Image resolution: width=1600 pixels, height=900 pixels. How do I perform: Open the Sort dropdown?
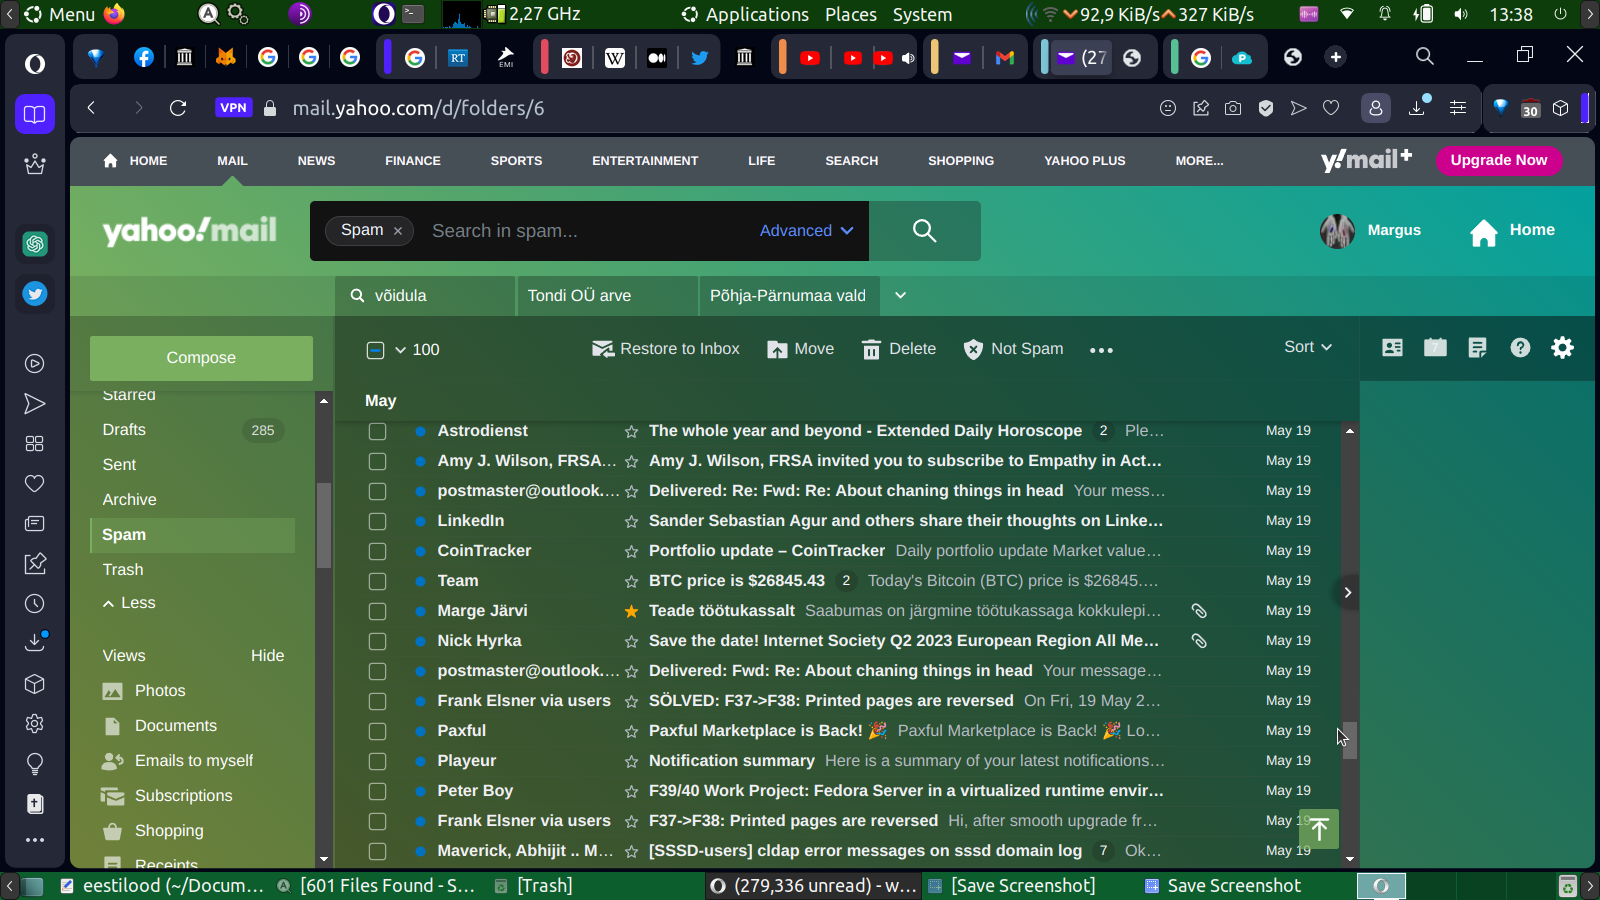1308,347
